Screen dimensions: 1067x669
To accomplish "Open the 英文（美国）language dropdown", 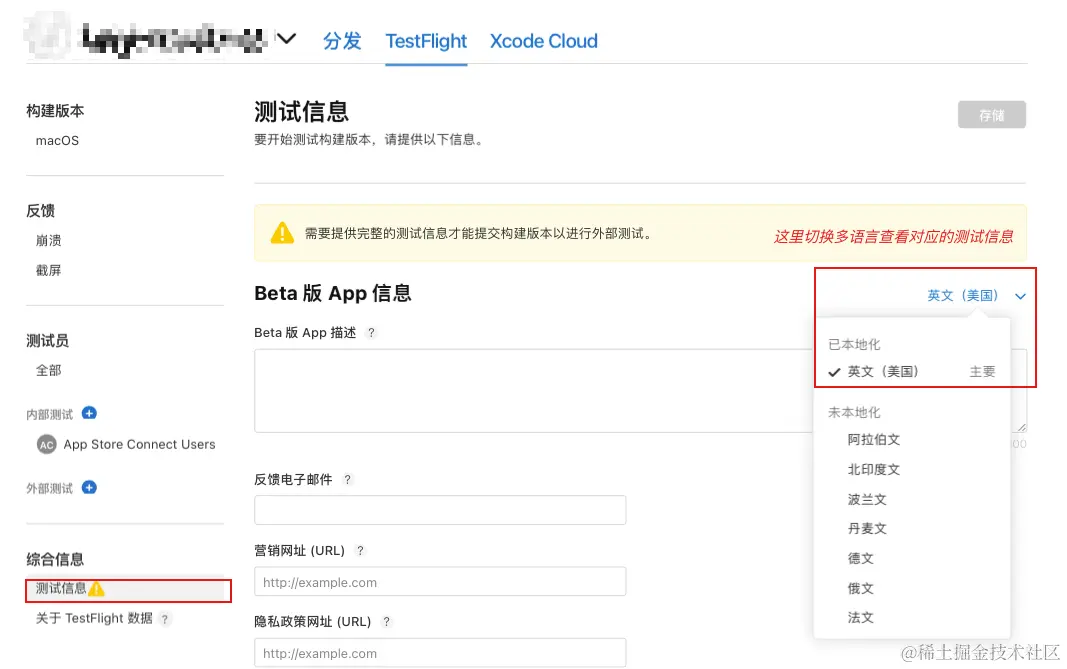I will 962,295.
